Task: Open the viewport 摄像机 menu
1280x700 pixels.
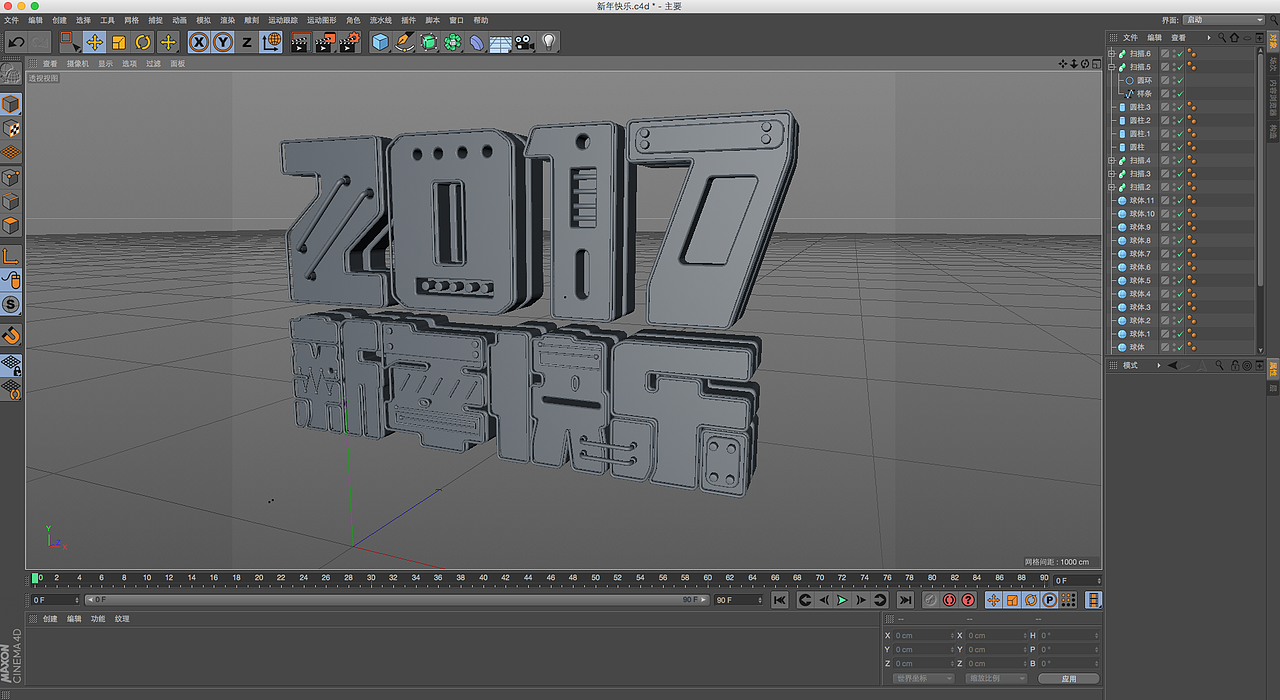Action: tap(78, 63)
